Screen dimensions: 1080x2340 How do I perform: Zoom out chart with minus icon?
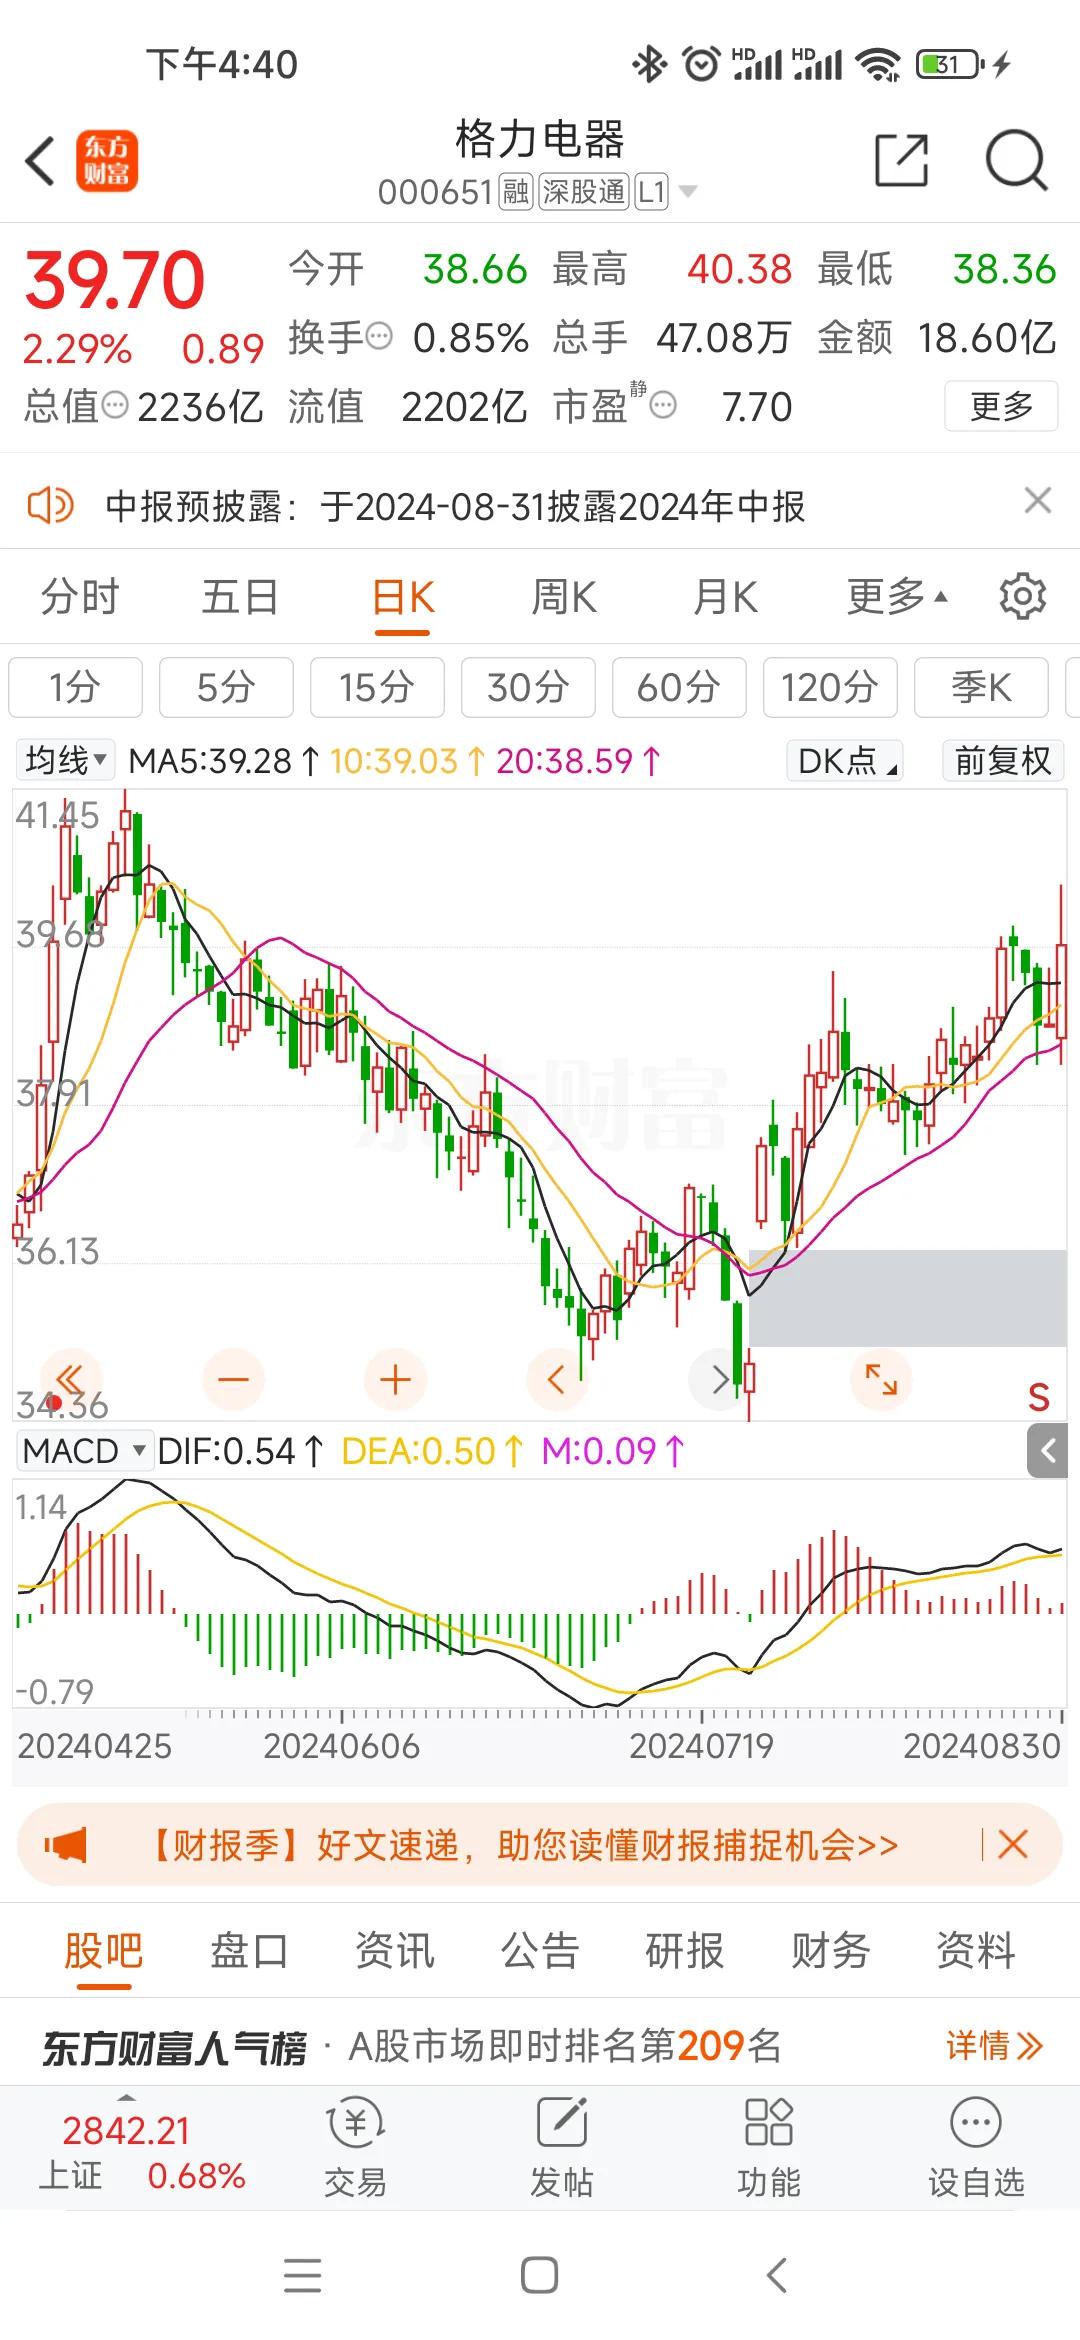pos(233,1380)
